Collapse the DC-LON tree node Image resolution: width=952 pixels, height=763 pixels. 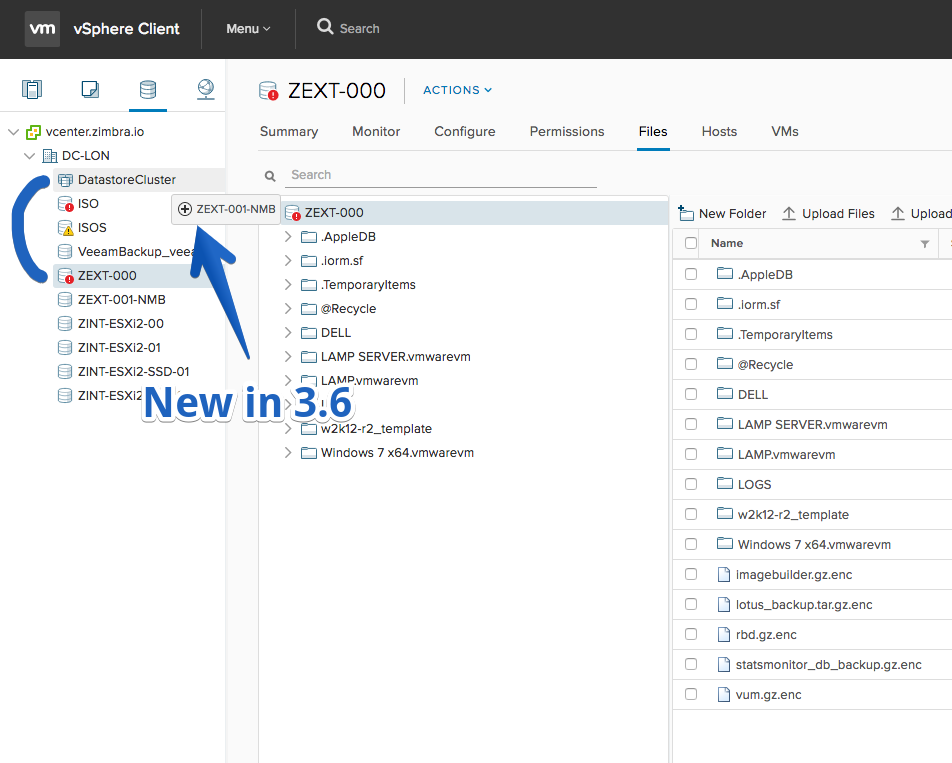29,156
